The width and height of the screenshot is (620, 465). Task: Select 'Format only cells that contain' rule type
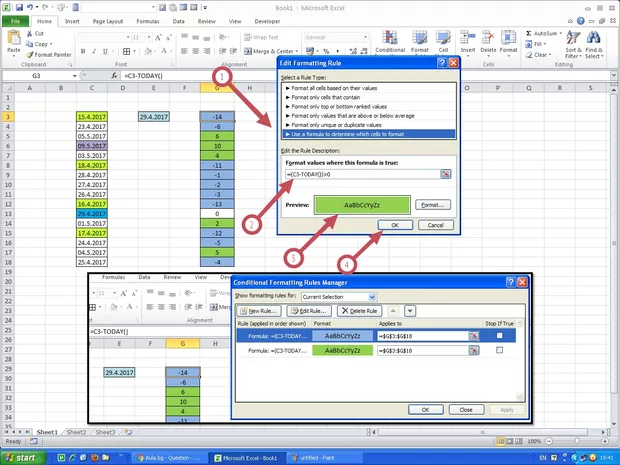(369, 97)
